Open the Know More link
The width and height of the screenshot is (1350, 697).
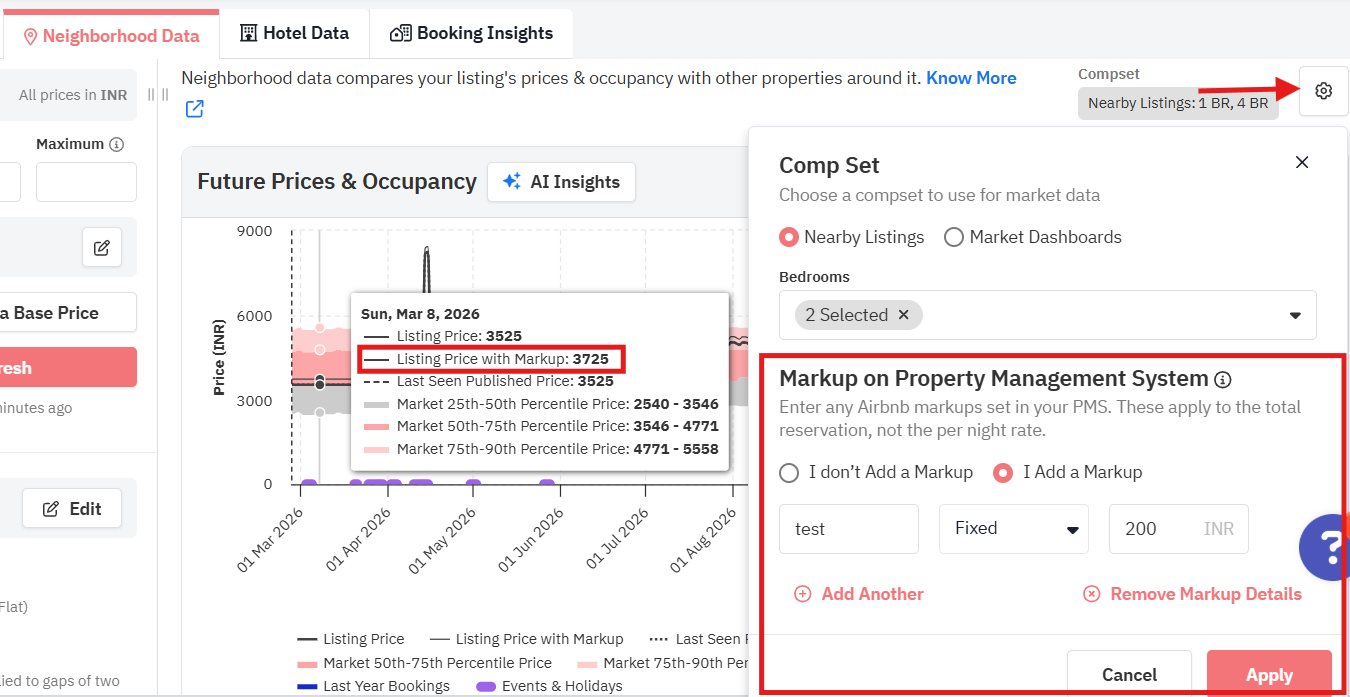(970, 78)
